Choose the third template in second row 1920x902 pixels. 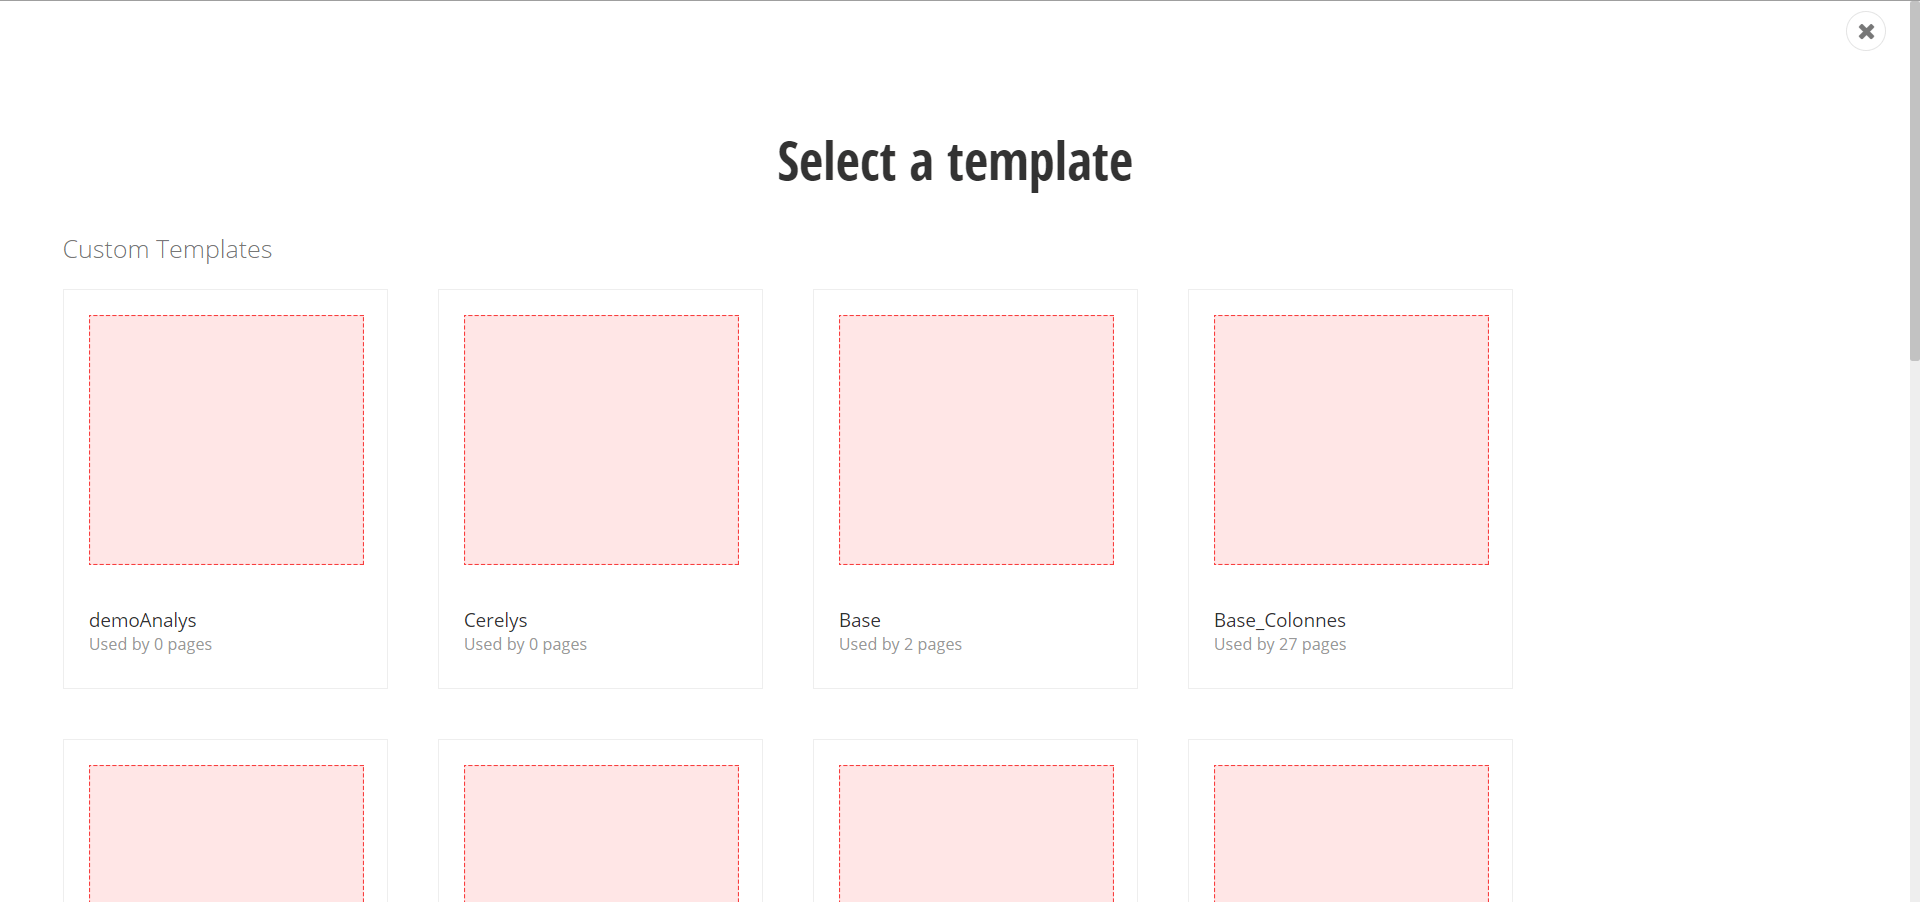tap(976, 832)
